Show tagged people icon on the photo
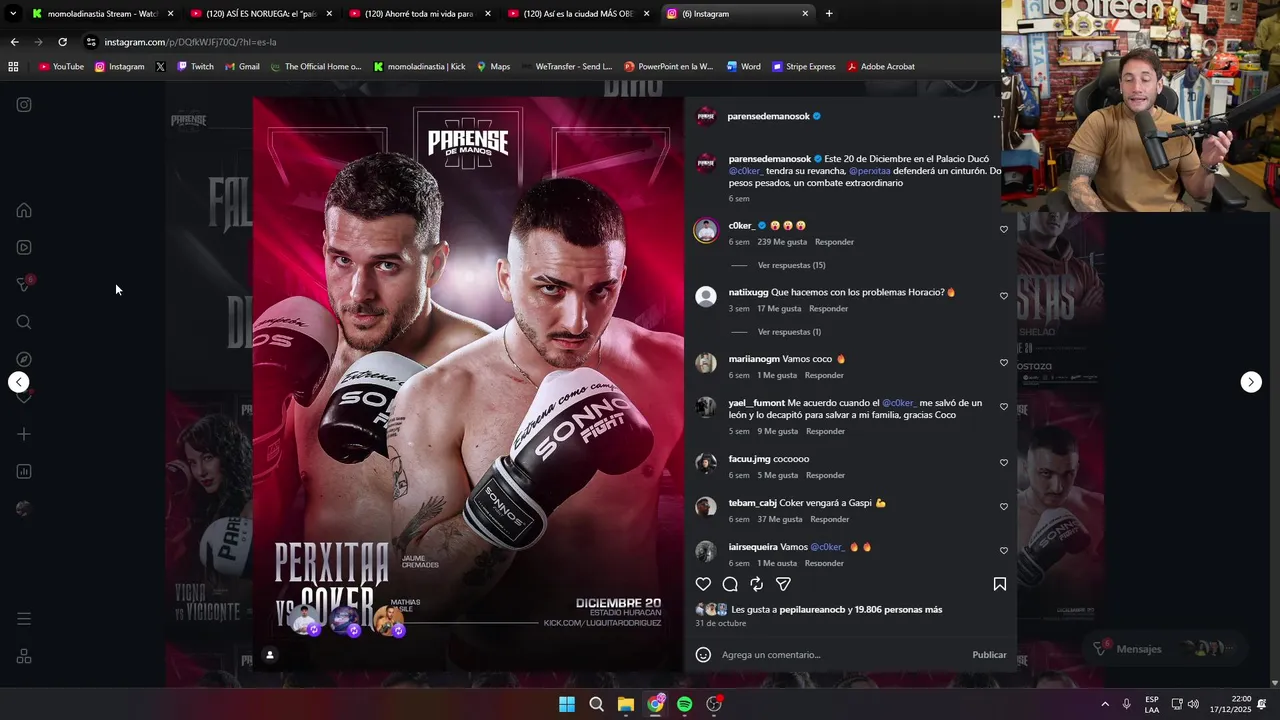1280x720 pixels. tap(269, 655)
